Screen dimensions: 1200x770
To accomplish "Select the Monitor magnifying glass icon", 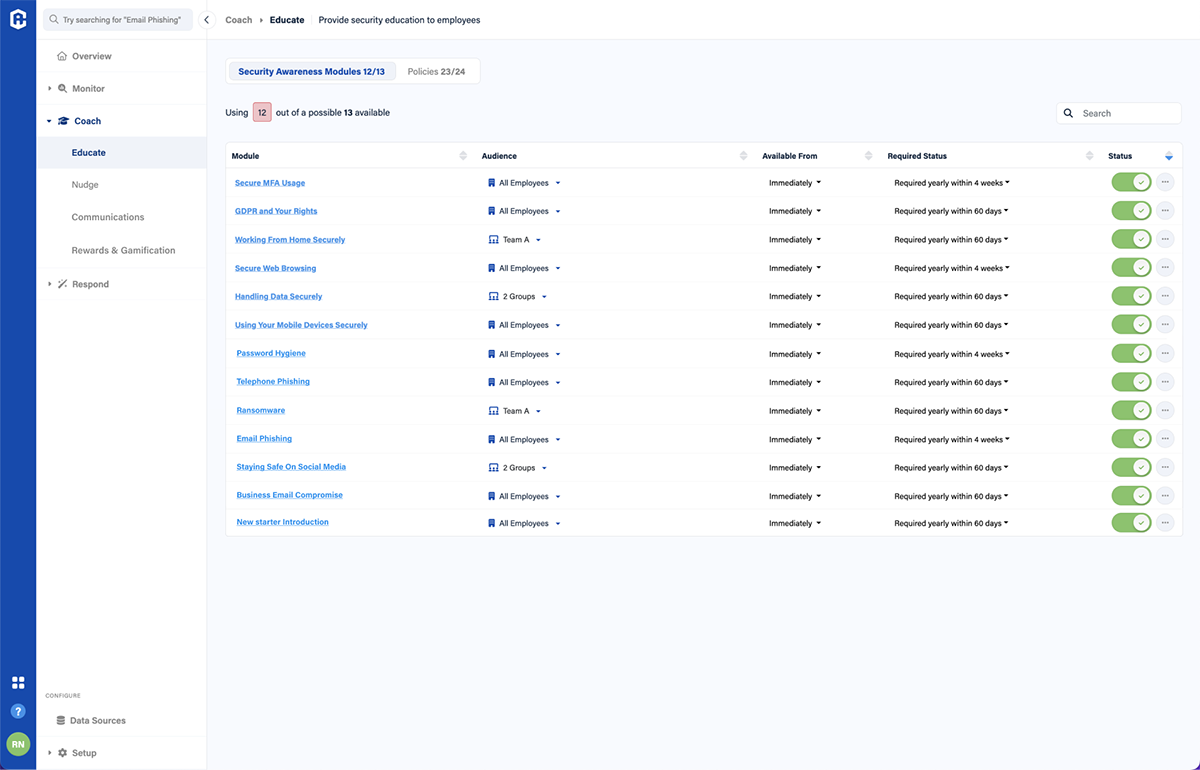I will click(x=62, y=88).
